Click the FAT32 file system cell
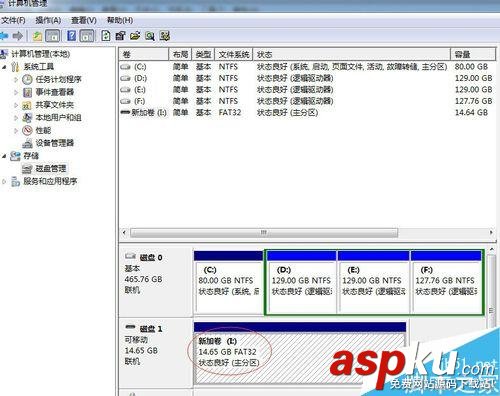The height and width of the screenshot is (396, 500). point(230,113)
